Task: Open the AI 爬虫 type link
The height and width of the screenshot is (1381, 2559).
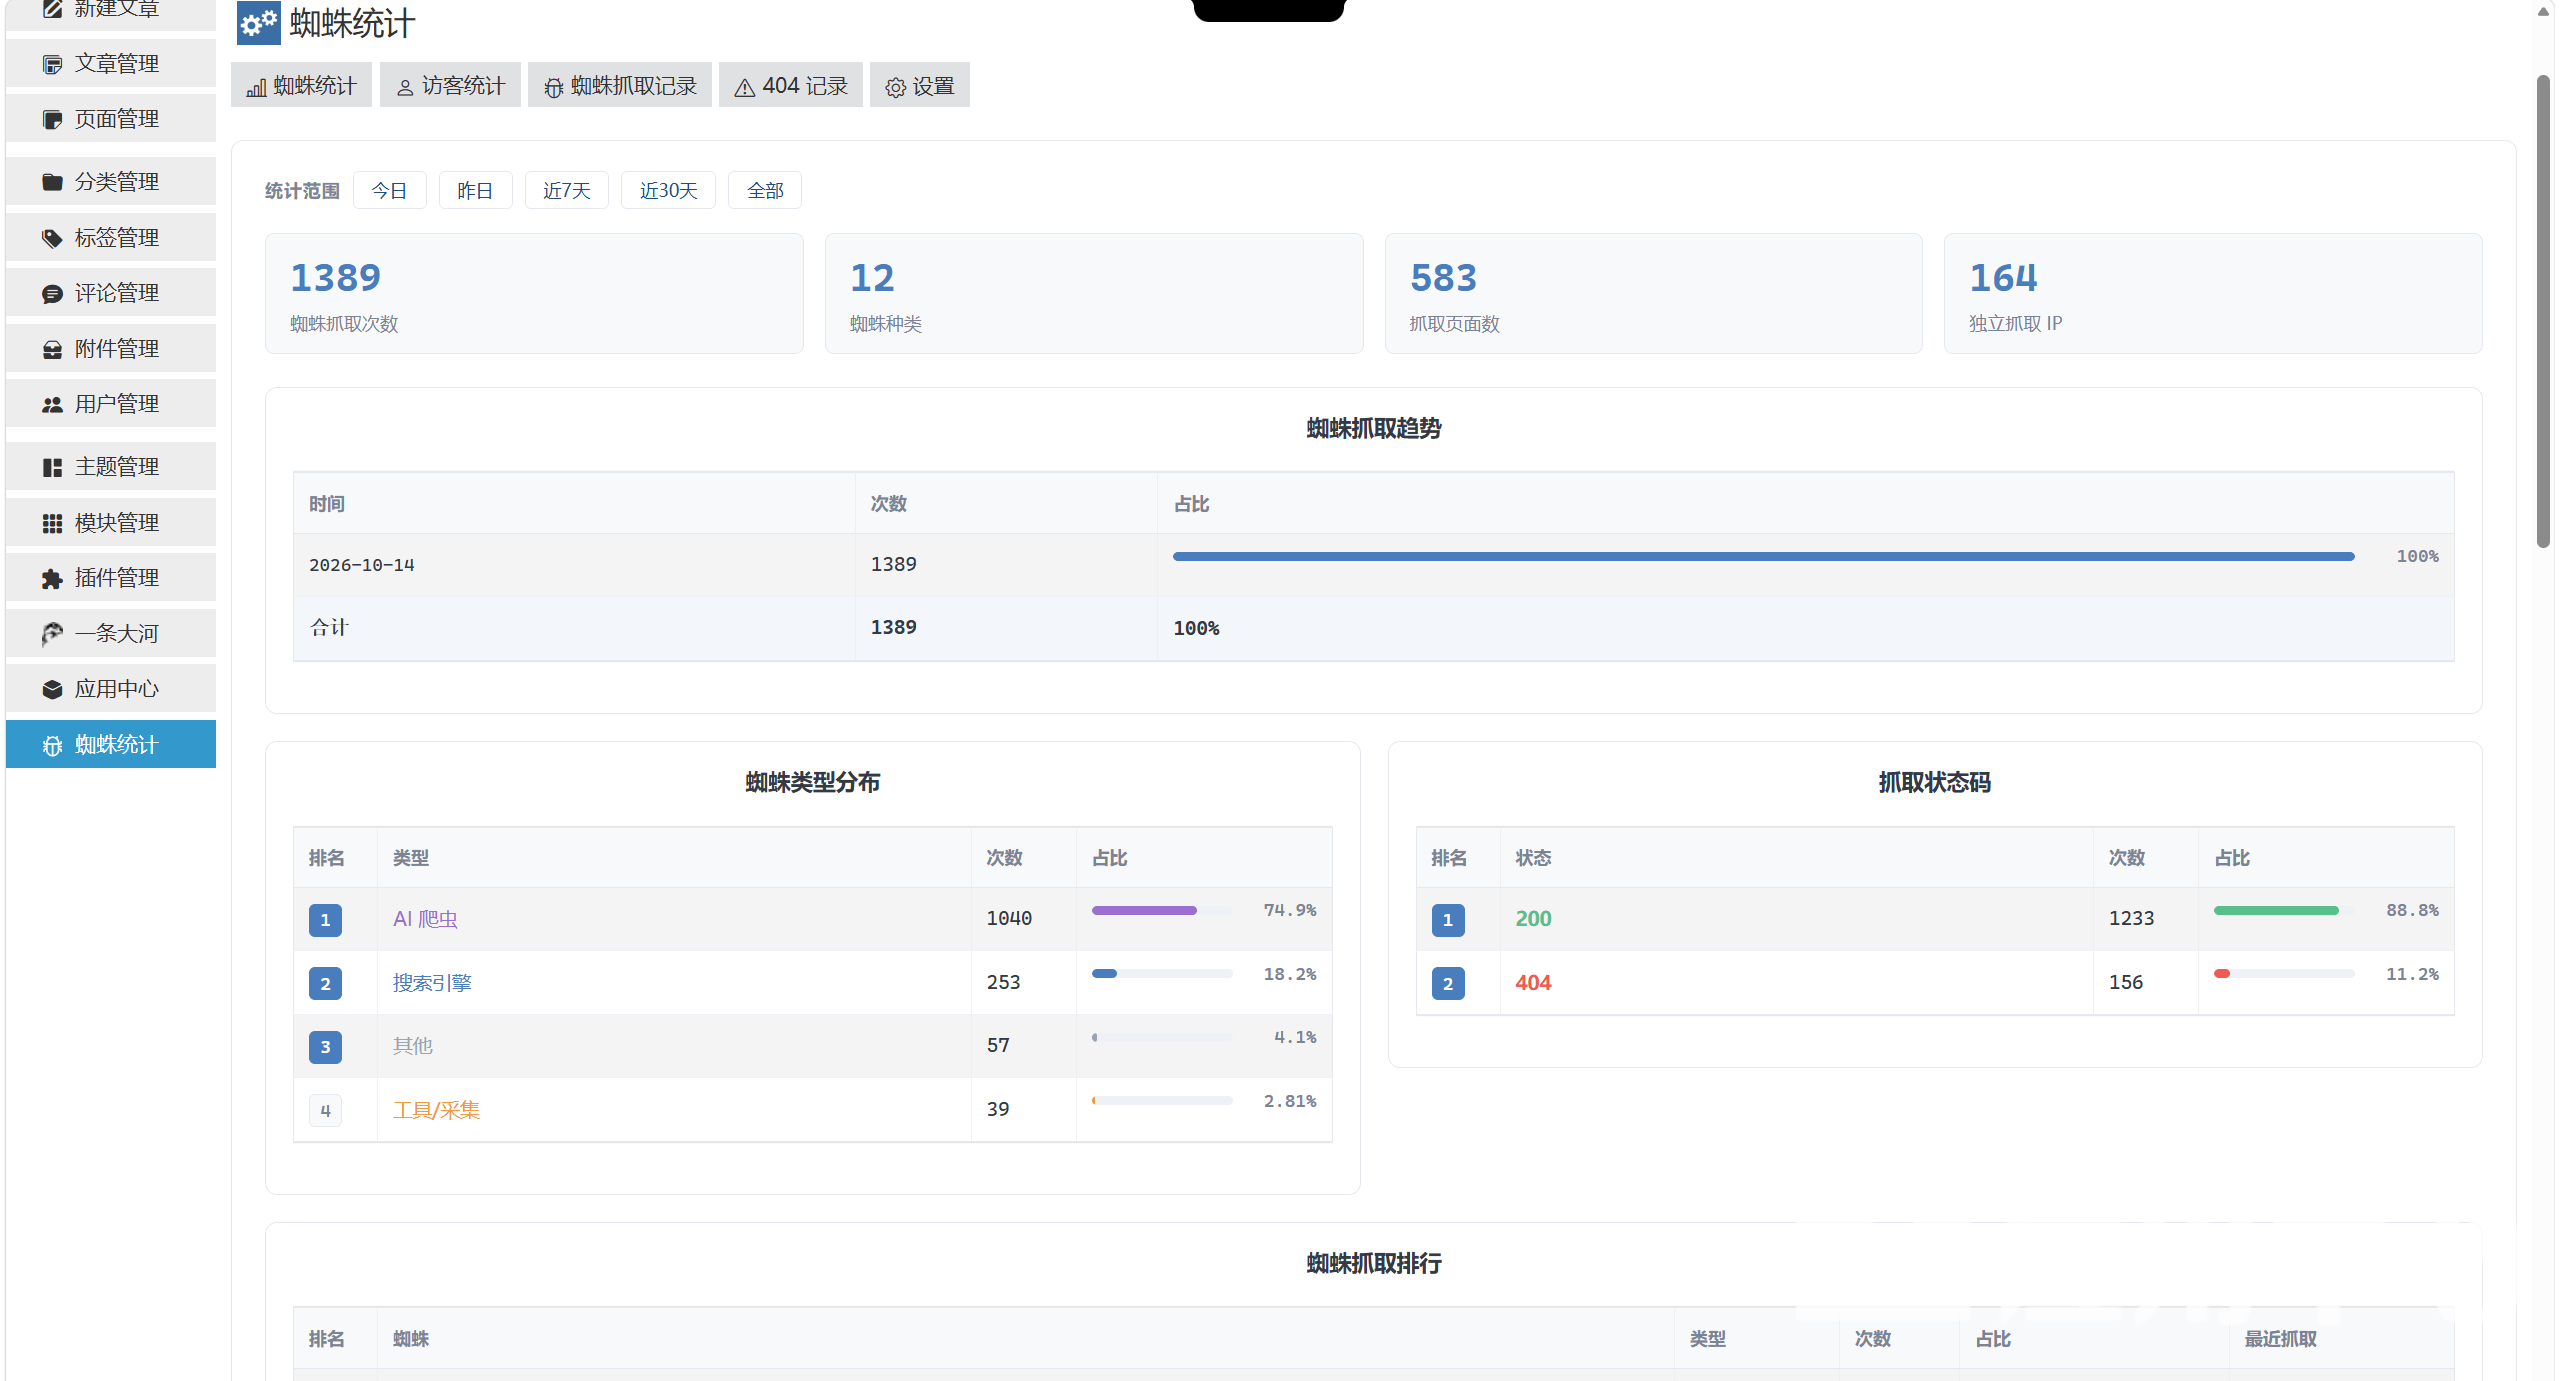Action: pyautogui.click(x=425, y=919)
